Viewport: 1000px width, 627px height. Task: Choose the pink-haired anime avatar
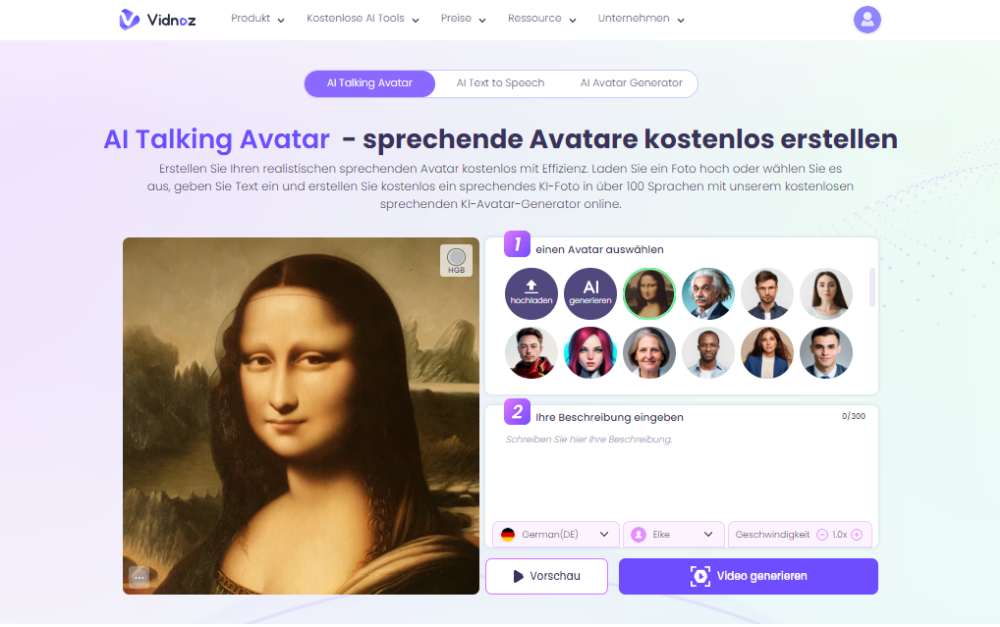coord(591,353)
